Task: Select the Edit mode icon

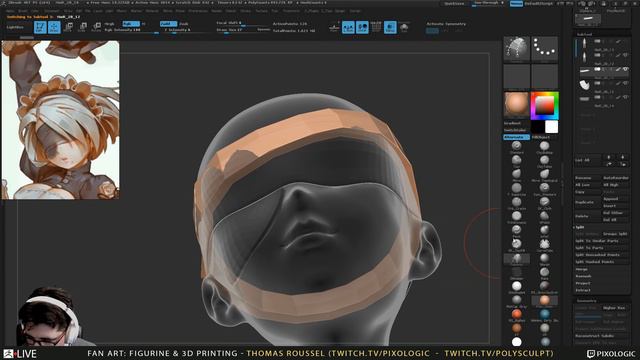Action: click(x=40, y=27)
